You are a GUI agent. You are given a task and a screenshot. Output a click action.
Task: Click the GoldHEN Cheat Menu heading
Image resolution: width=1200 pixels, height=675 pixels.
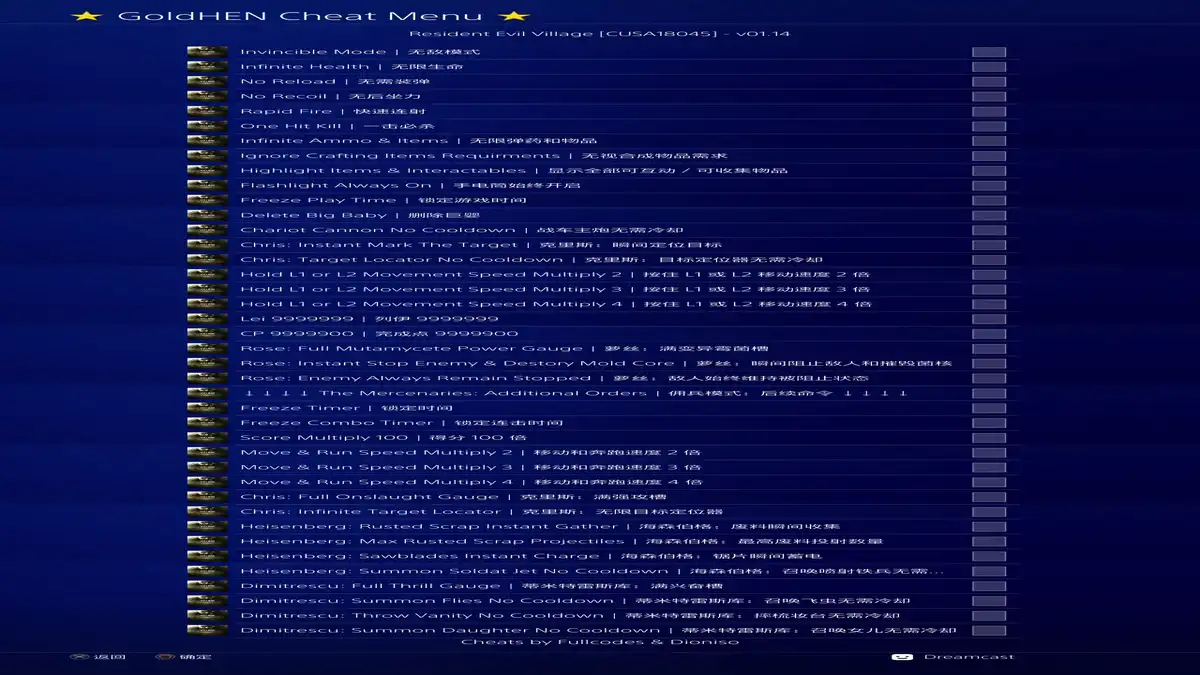[300, 16]
